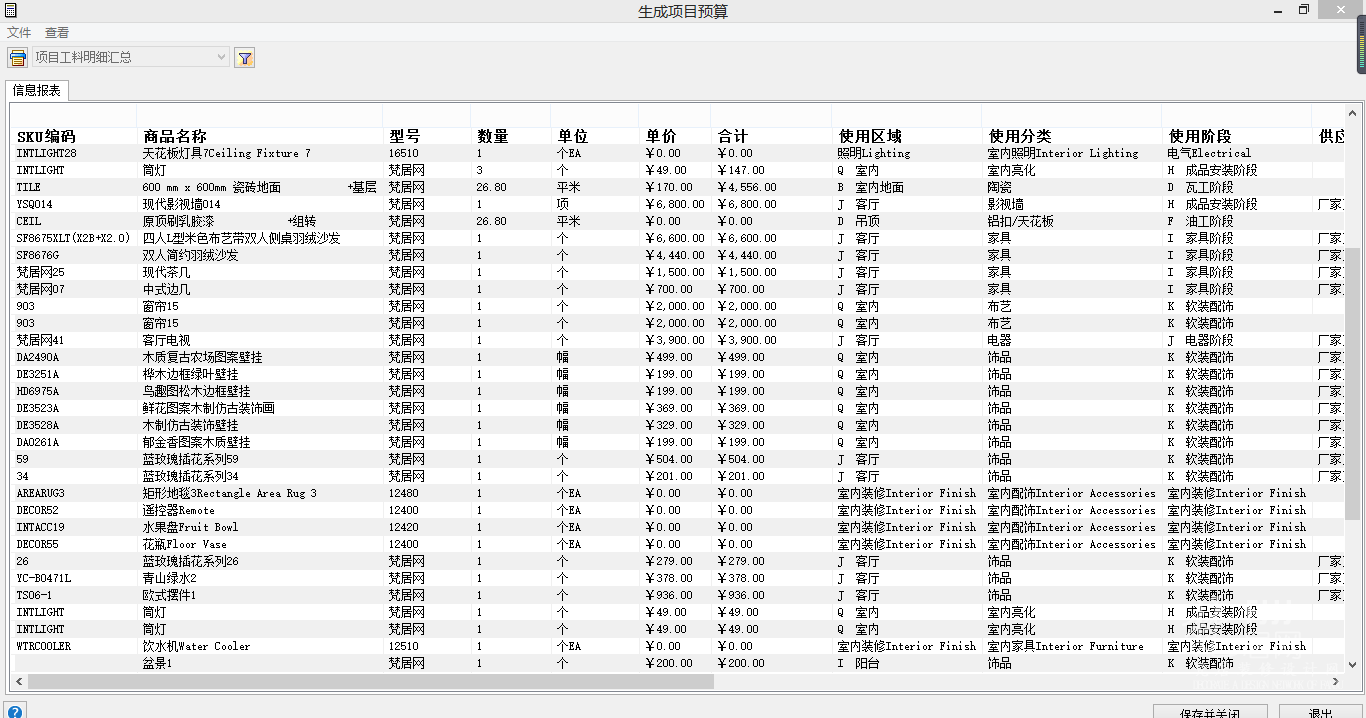Click the 花瓶Floor Vase product name
Screen dimensions: 1366x718
click(x=185, y=544)
